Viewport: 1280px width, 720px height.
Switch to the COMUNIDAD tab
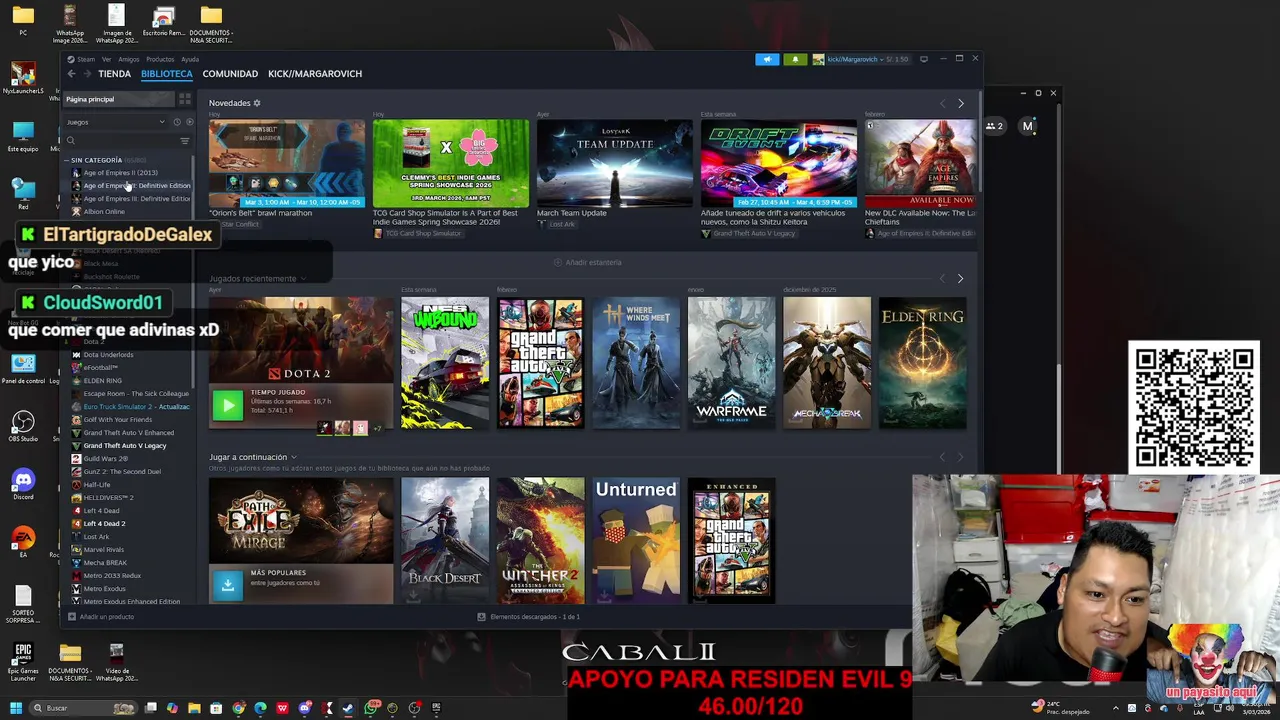(230, 74)
